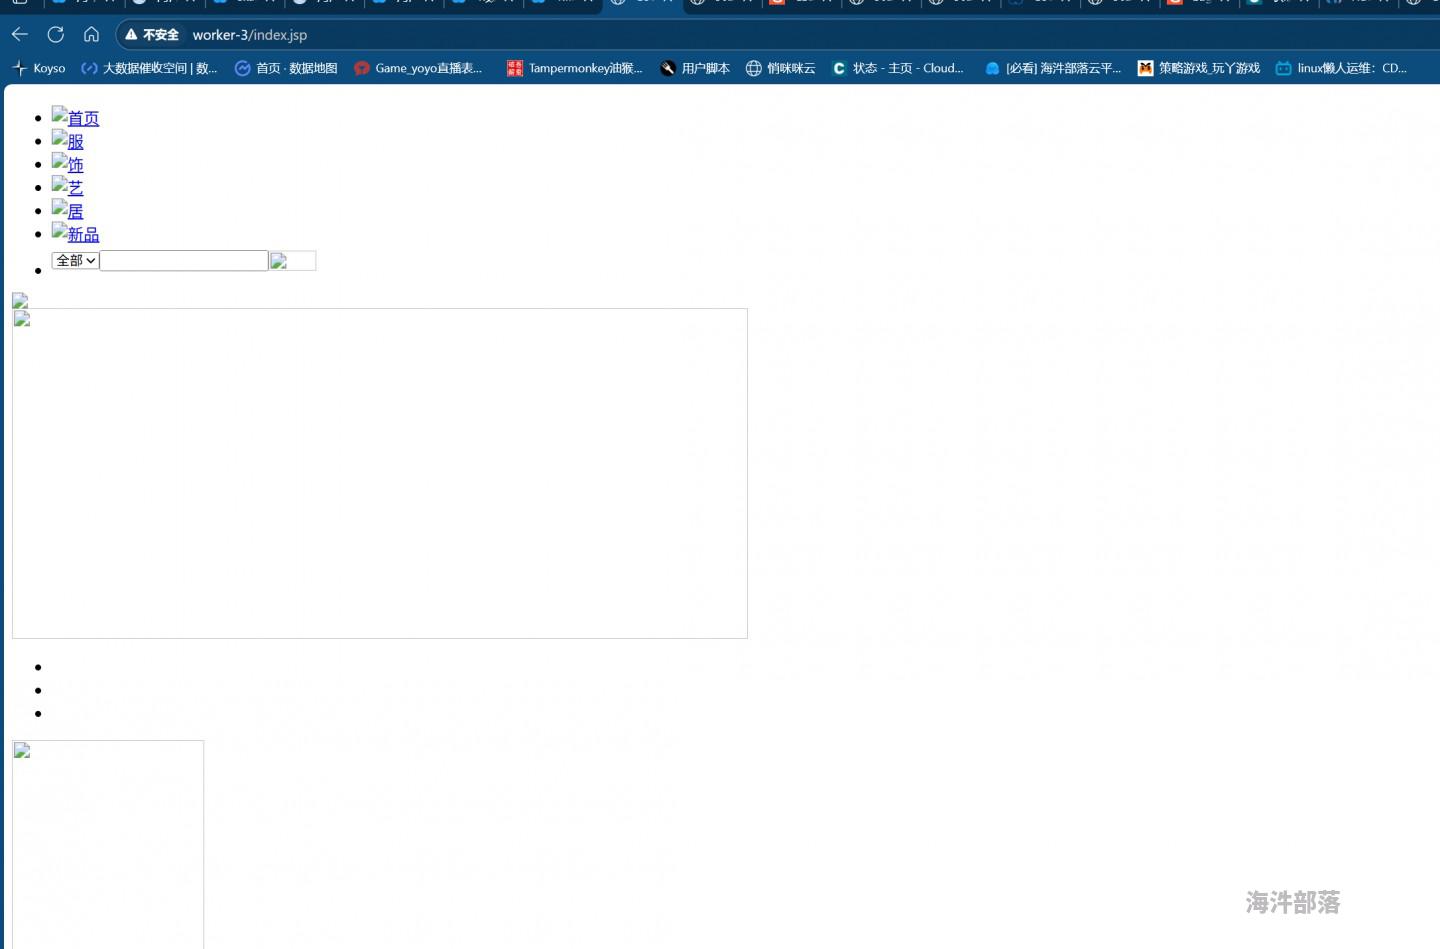
Task: Go back using the browser back arrow
Action: 20,34
